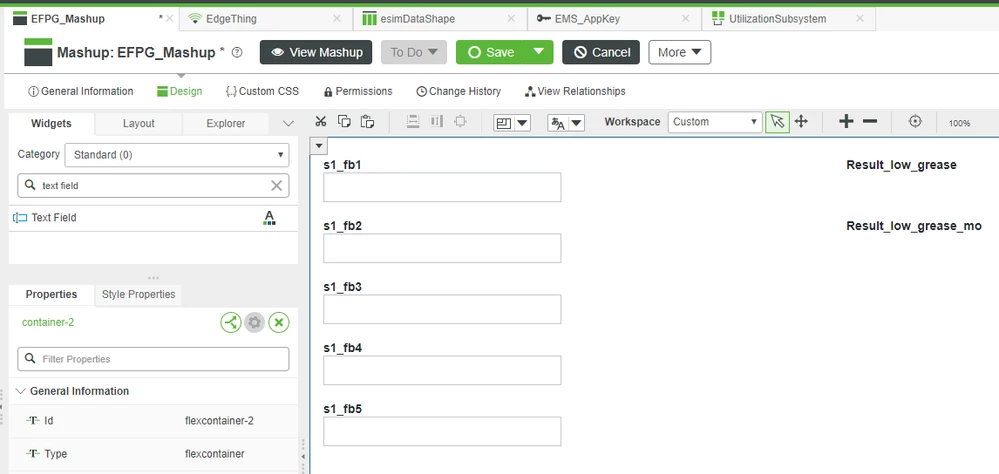Click the Filter Properties field
Viewport: 999px width, 474px height.
(153, 359)
